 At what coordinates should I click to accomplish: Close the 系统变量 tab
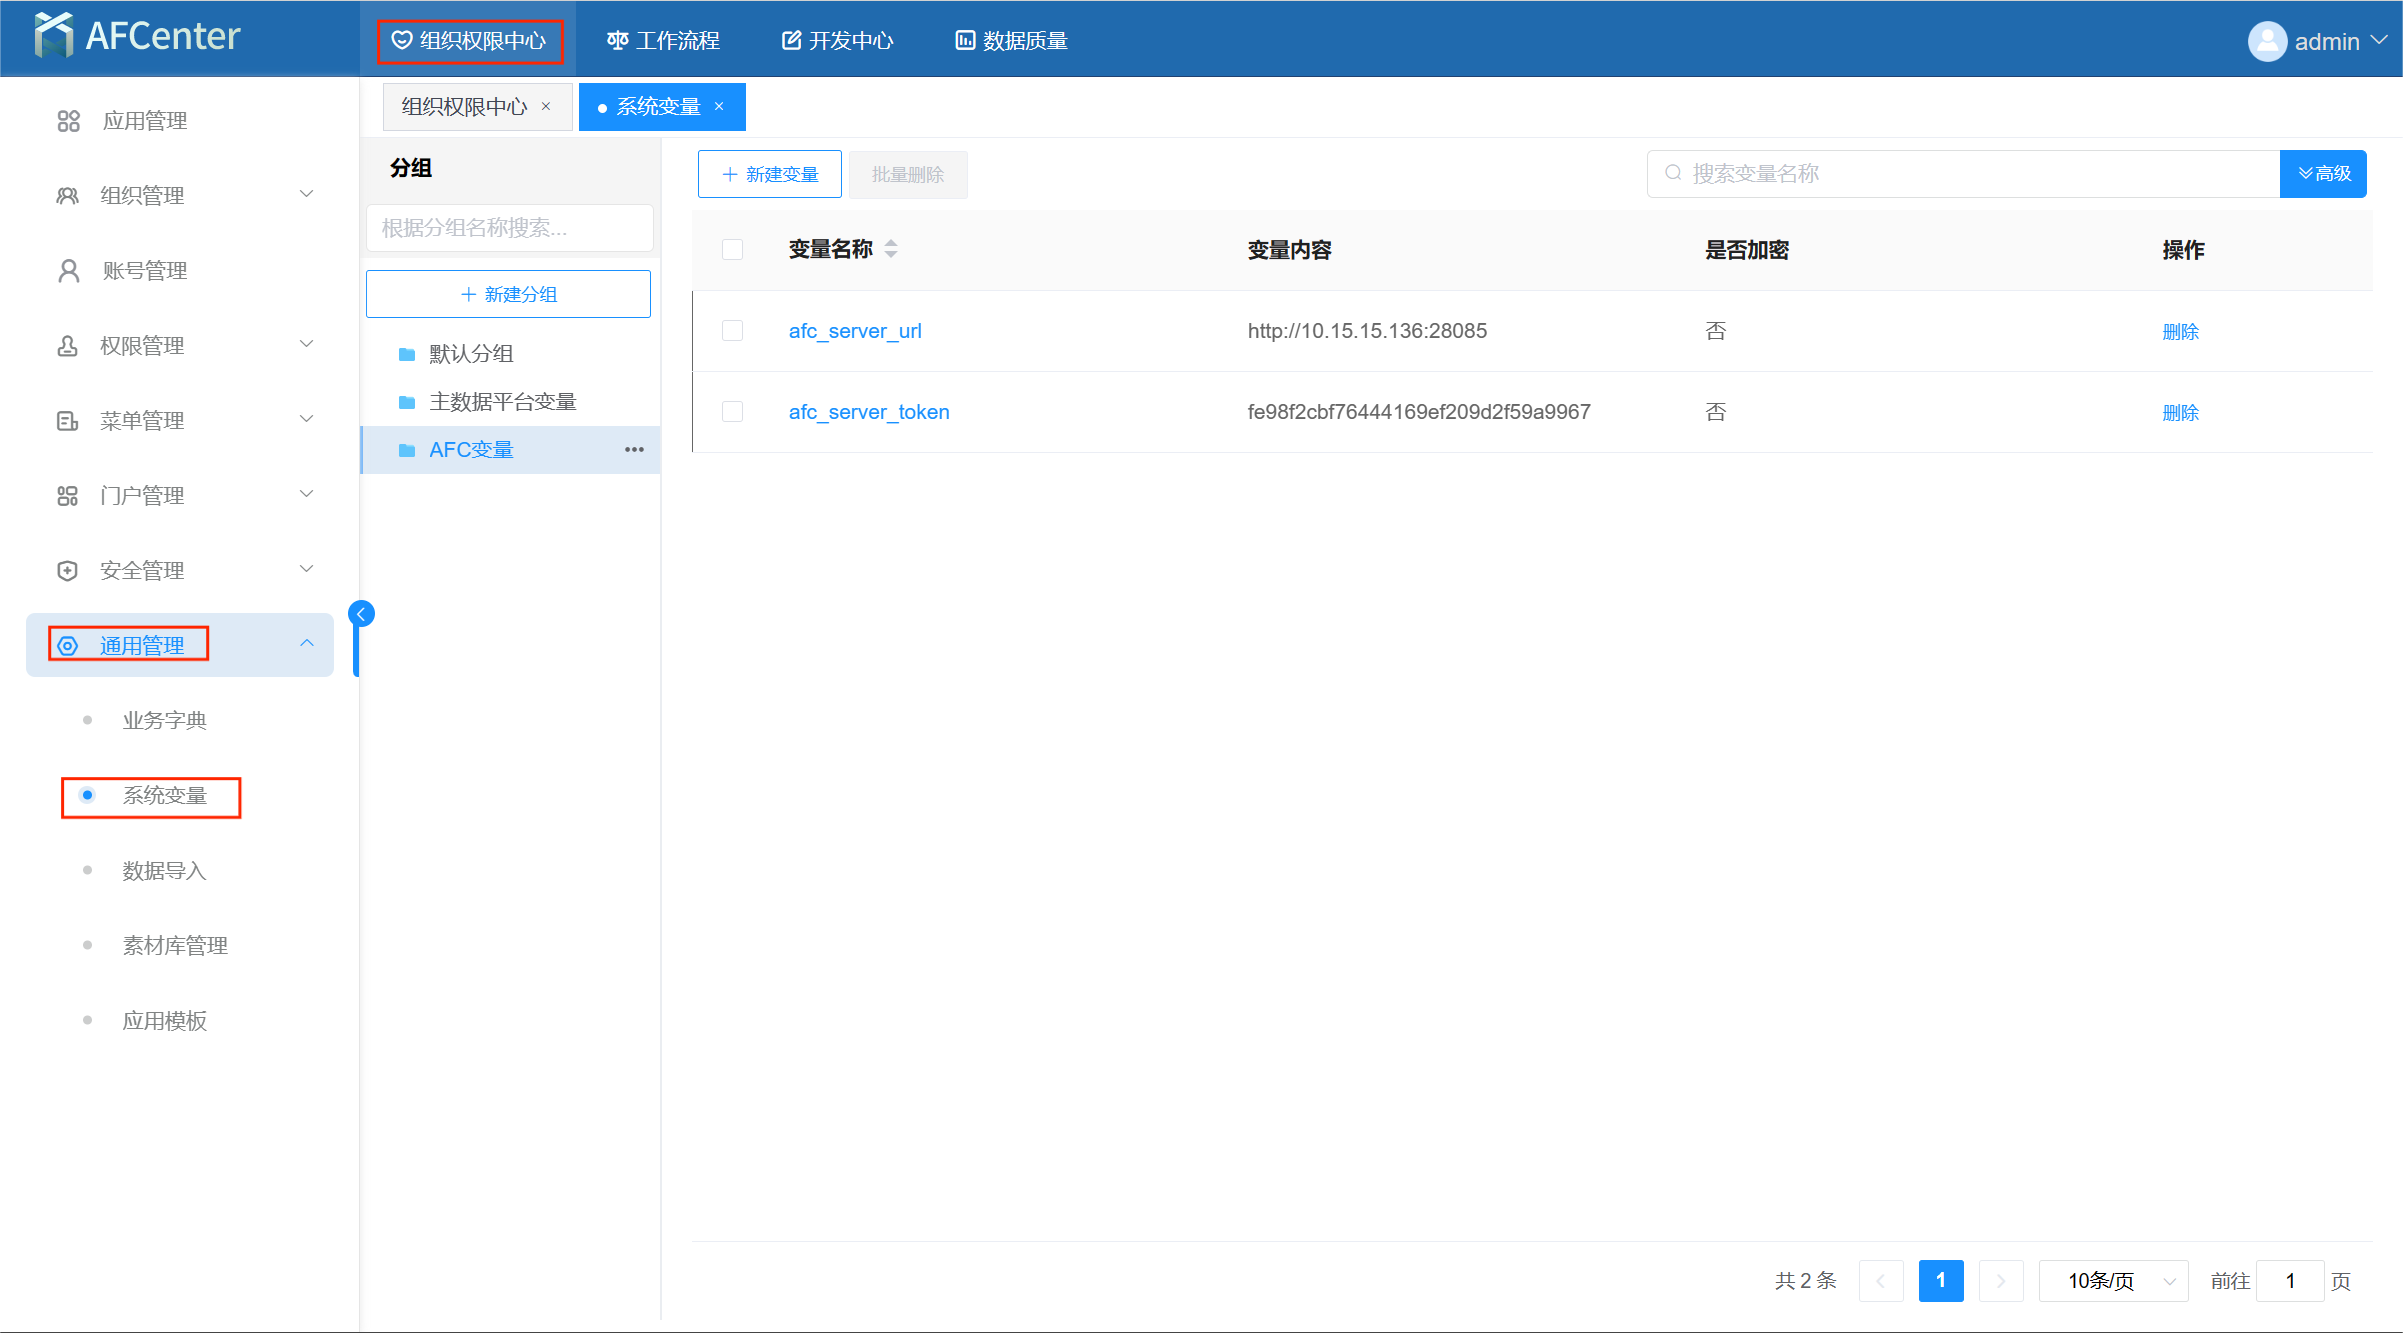coord(719,107)
